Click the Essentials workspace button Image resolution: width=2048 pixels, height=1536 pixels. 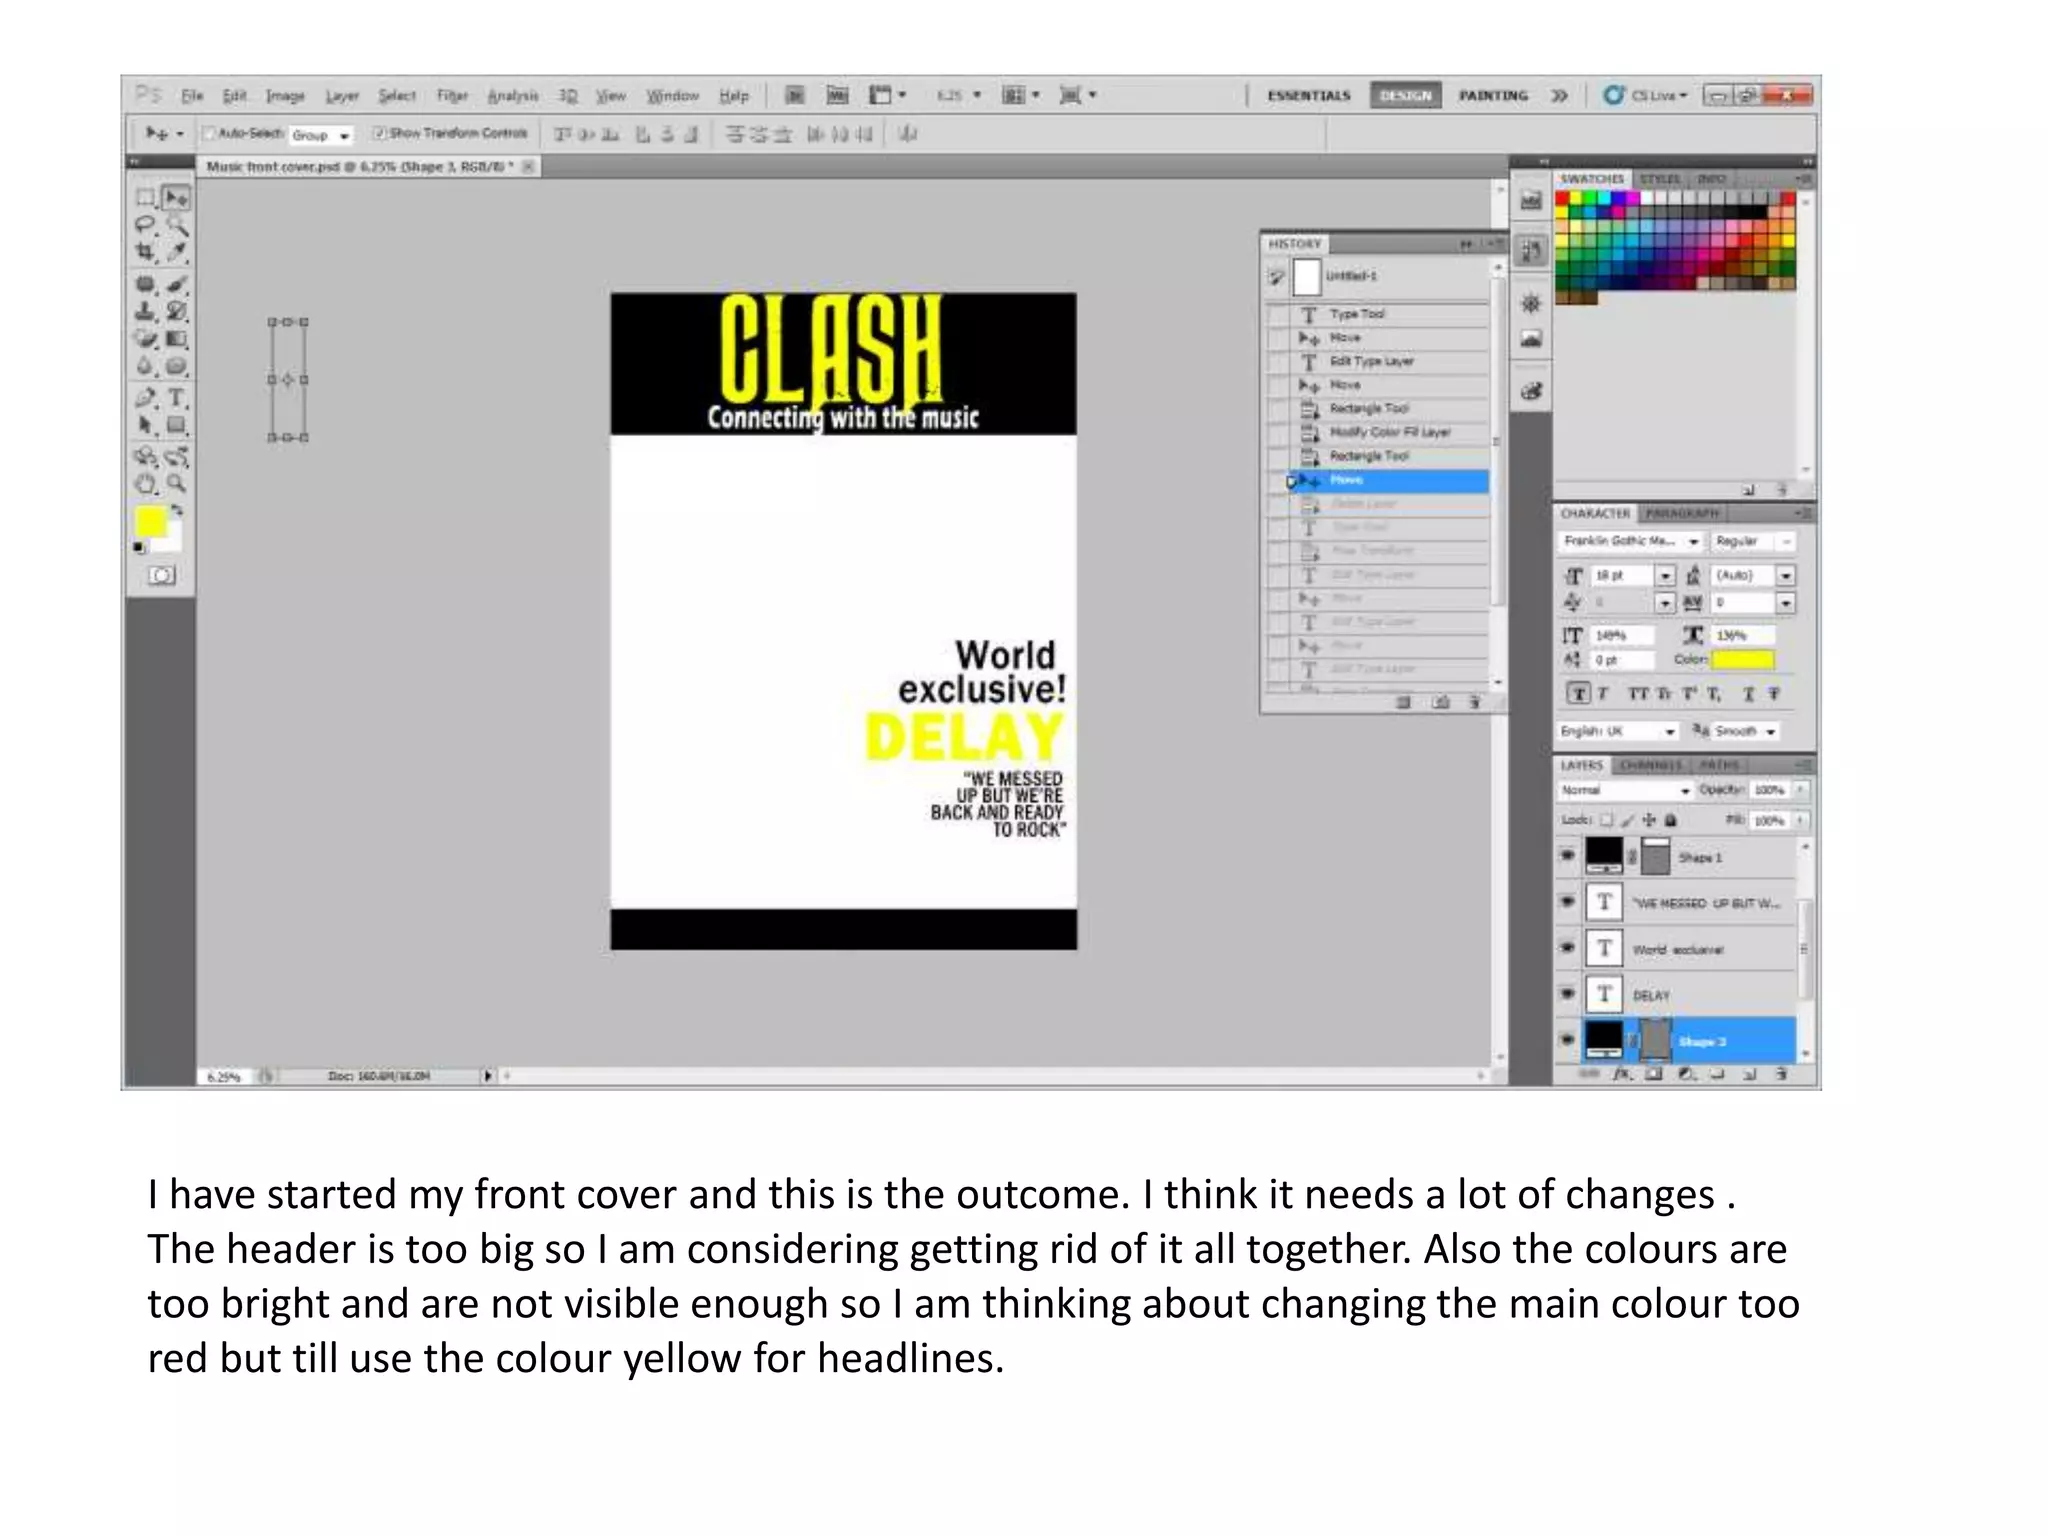(x=1308, y=96)
